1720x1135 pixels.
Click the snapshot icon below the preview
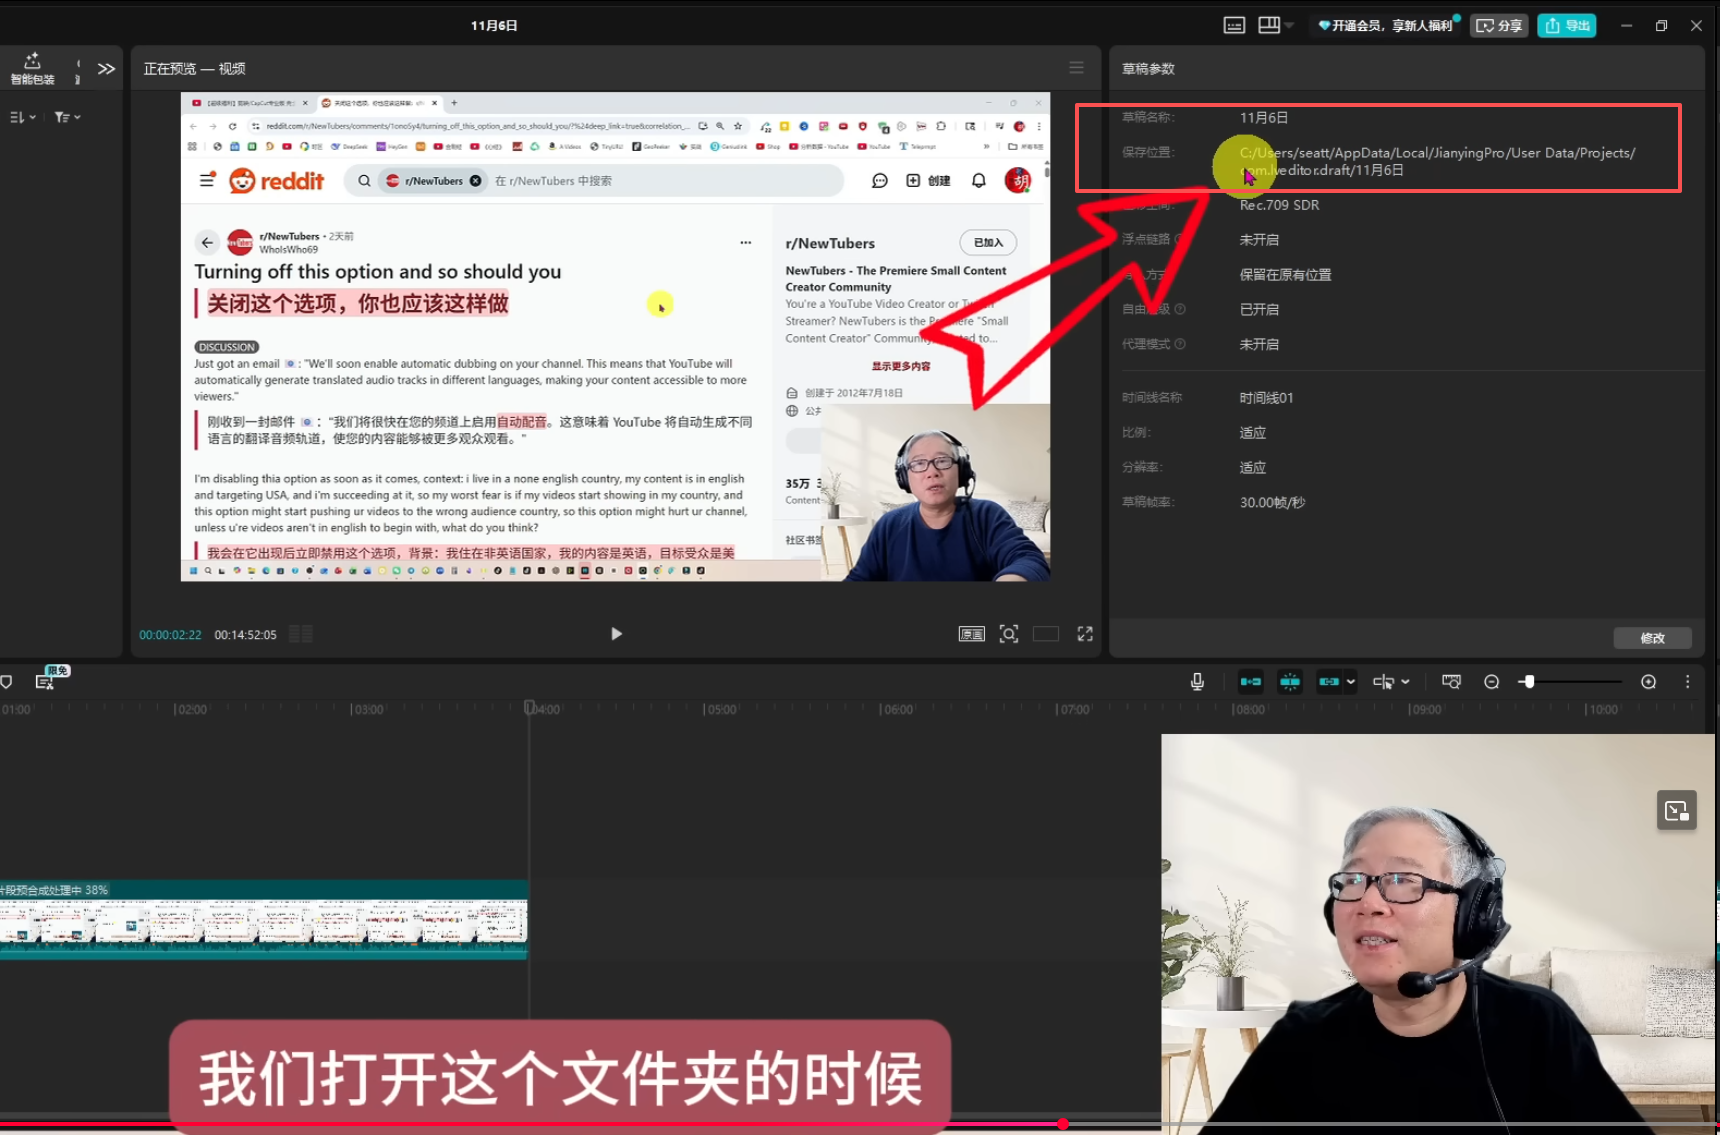point(1009,634)
